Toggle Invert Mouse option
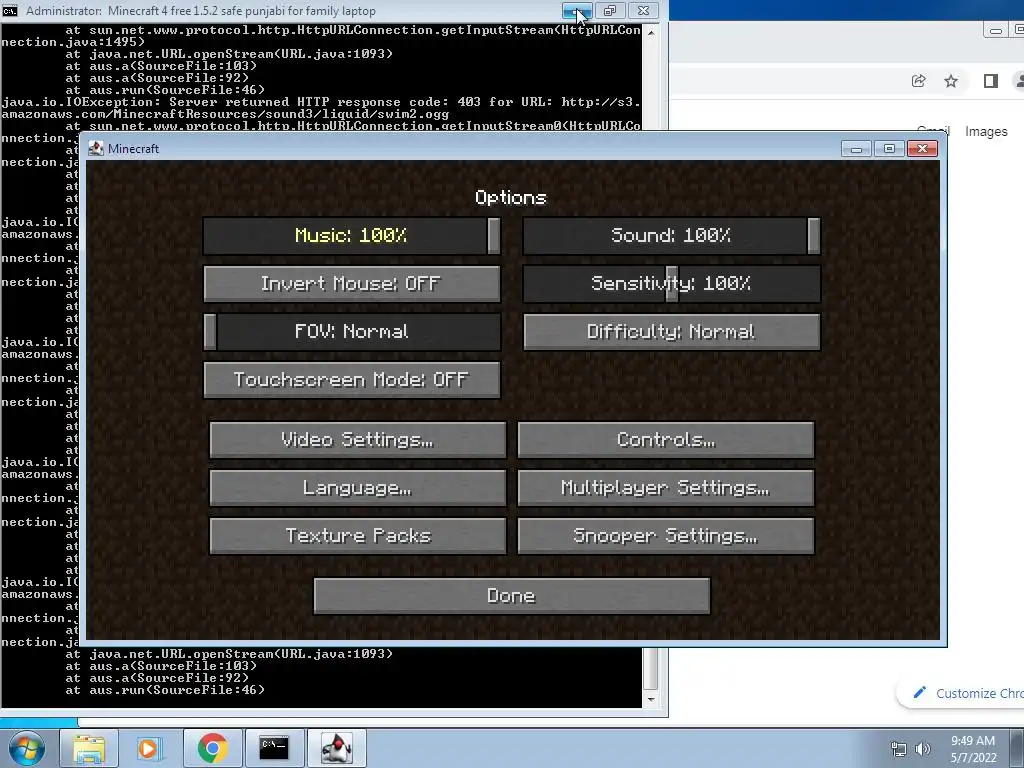1024x768 pixels. coord(352,284)
